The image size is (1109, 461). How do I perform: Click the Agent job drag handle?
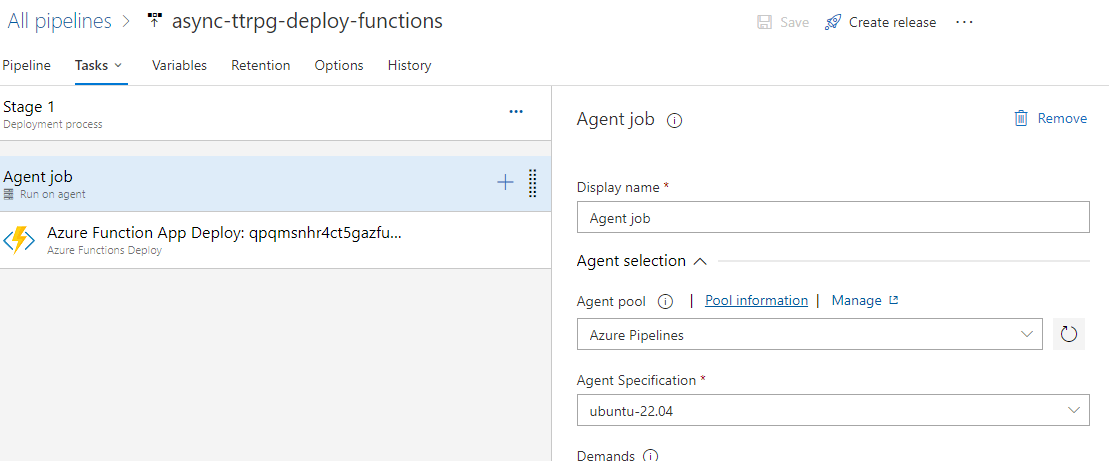533,183
